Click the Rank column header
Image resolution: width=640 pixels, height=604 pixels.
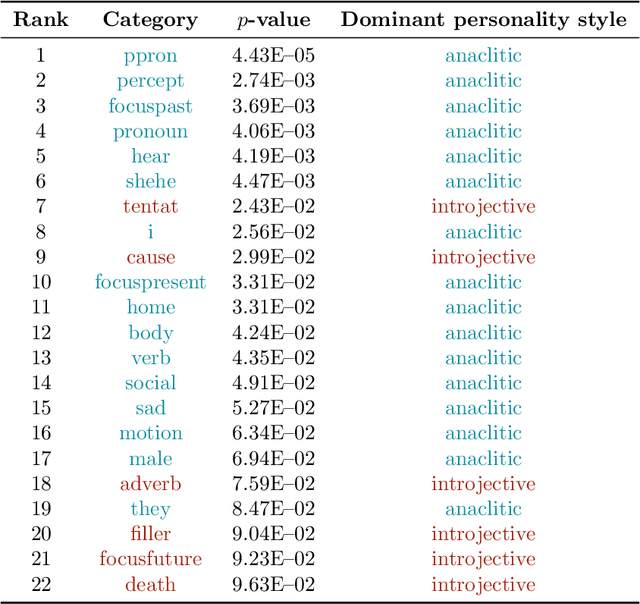(41, 20)
